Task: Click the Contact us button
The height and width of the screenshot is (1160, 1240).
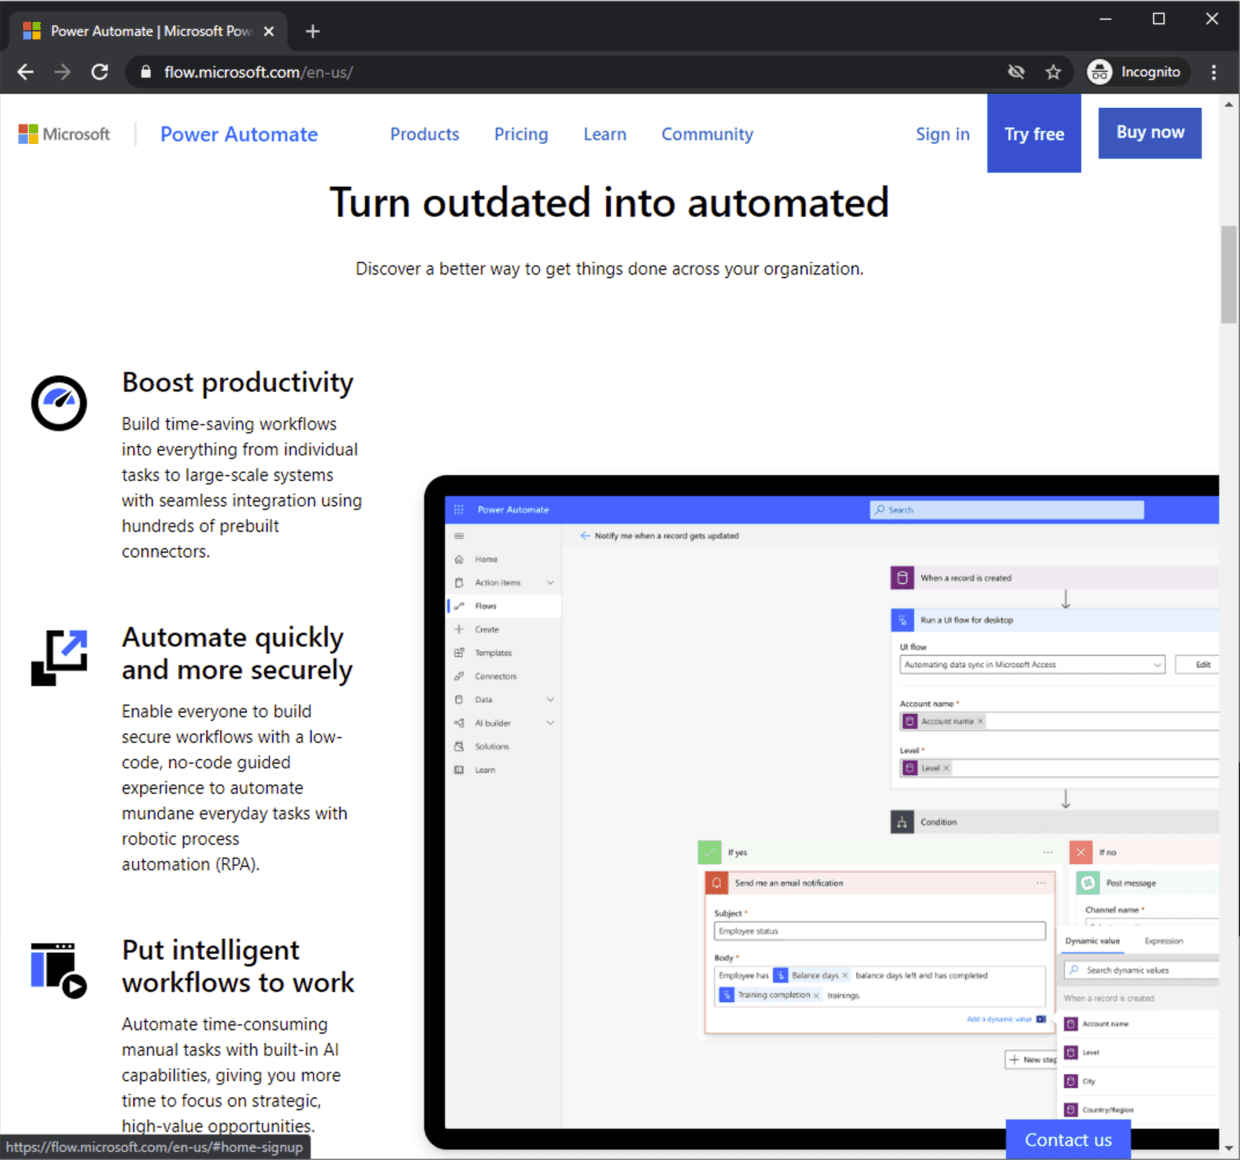Action: [1068, 1140]
